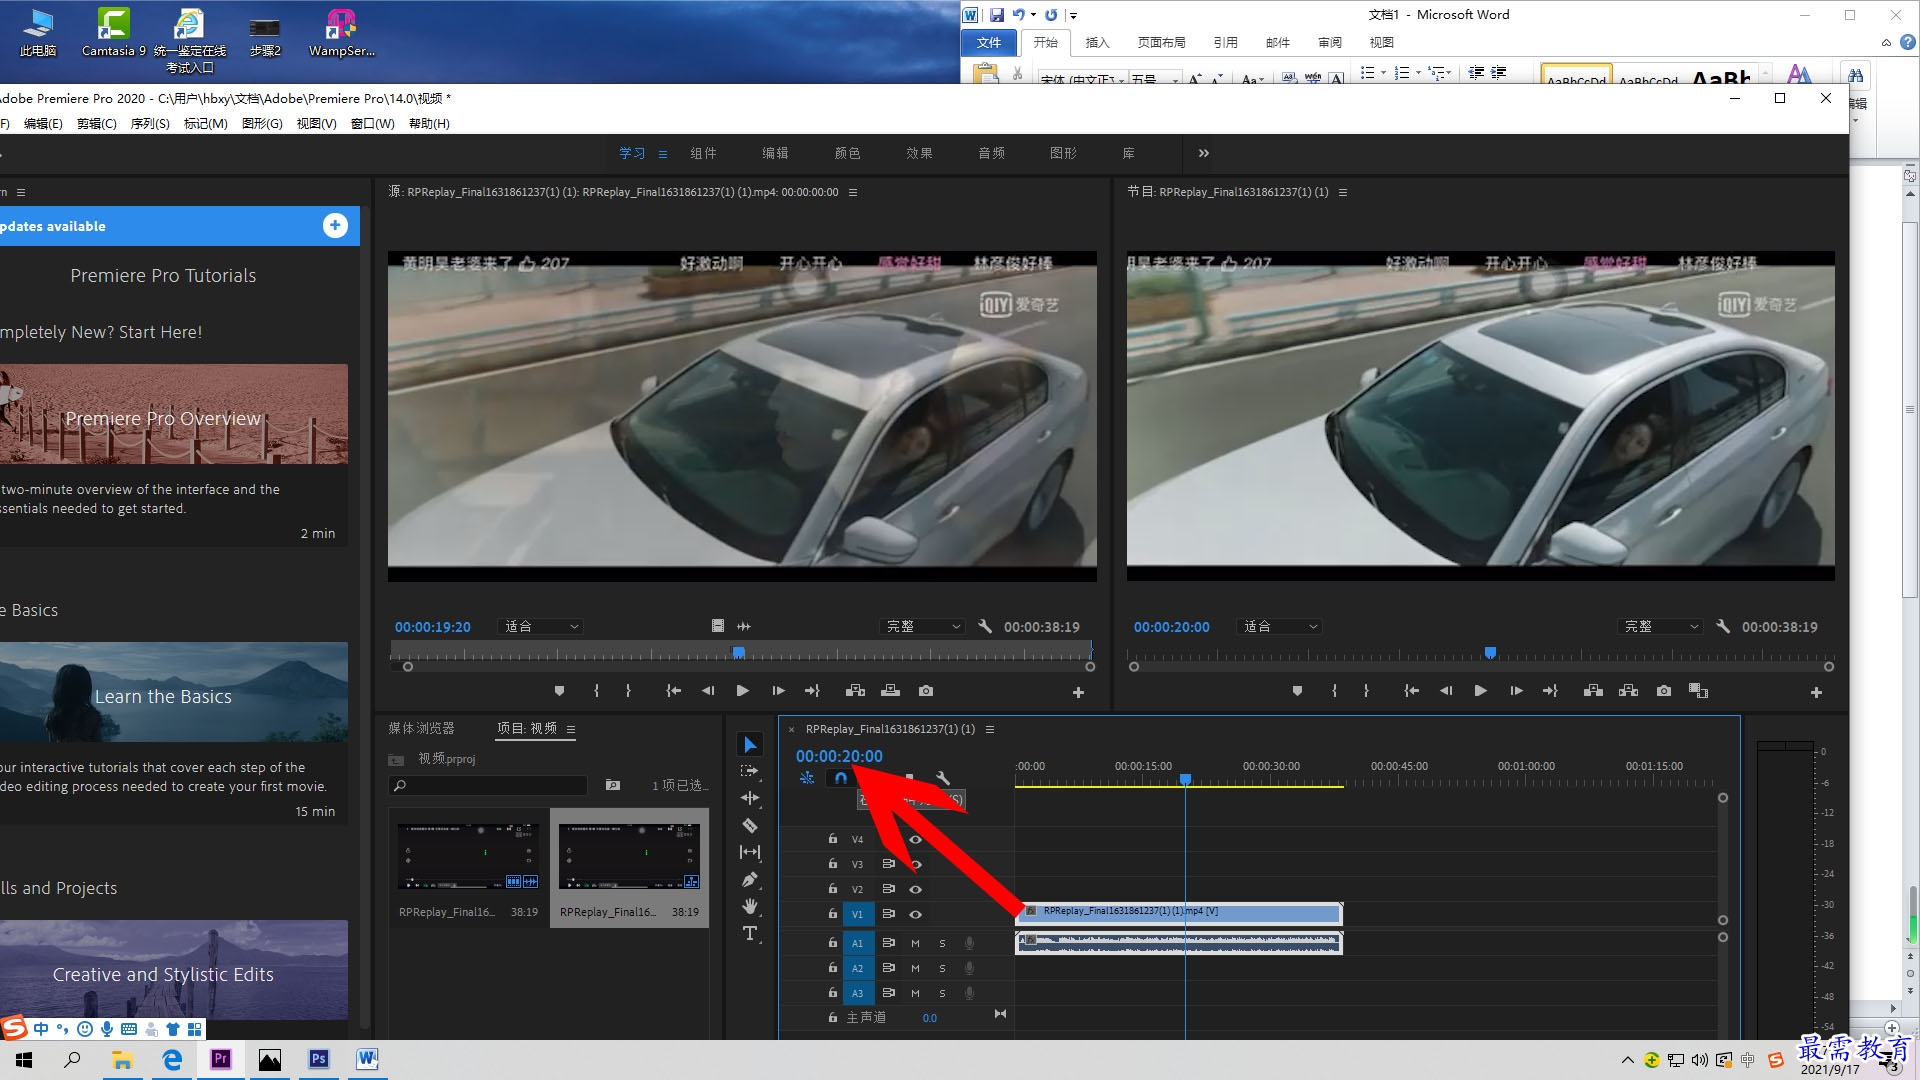The height and width of the screenshot is (1080, 1920).
Task: Select the Slip tool
Action: pos(750,852)
